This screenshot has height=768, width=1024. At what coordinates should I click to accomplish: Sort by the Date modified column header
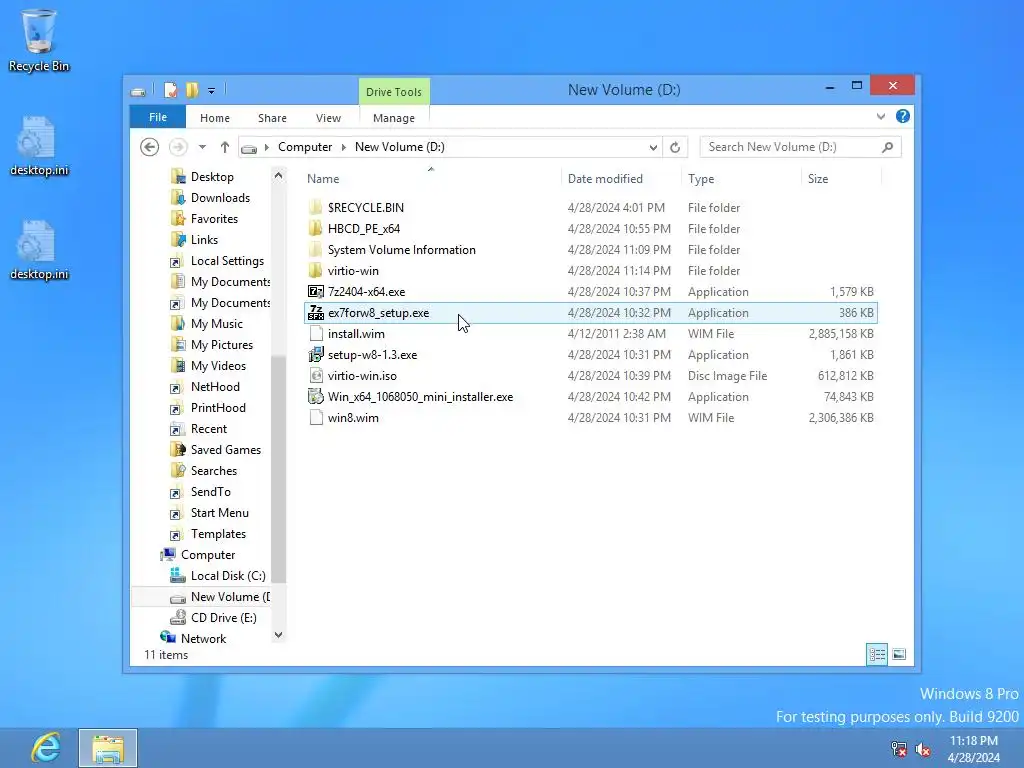(x=621, y=179)
